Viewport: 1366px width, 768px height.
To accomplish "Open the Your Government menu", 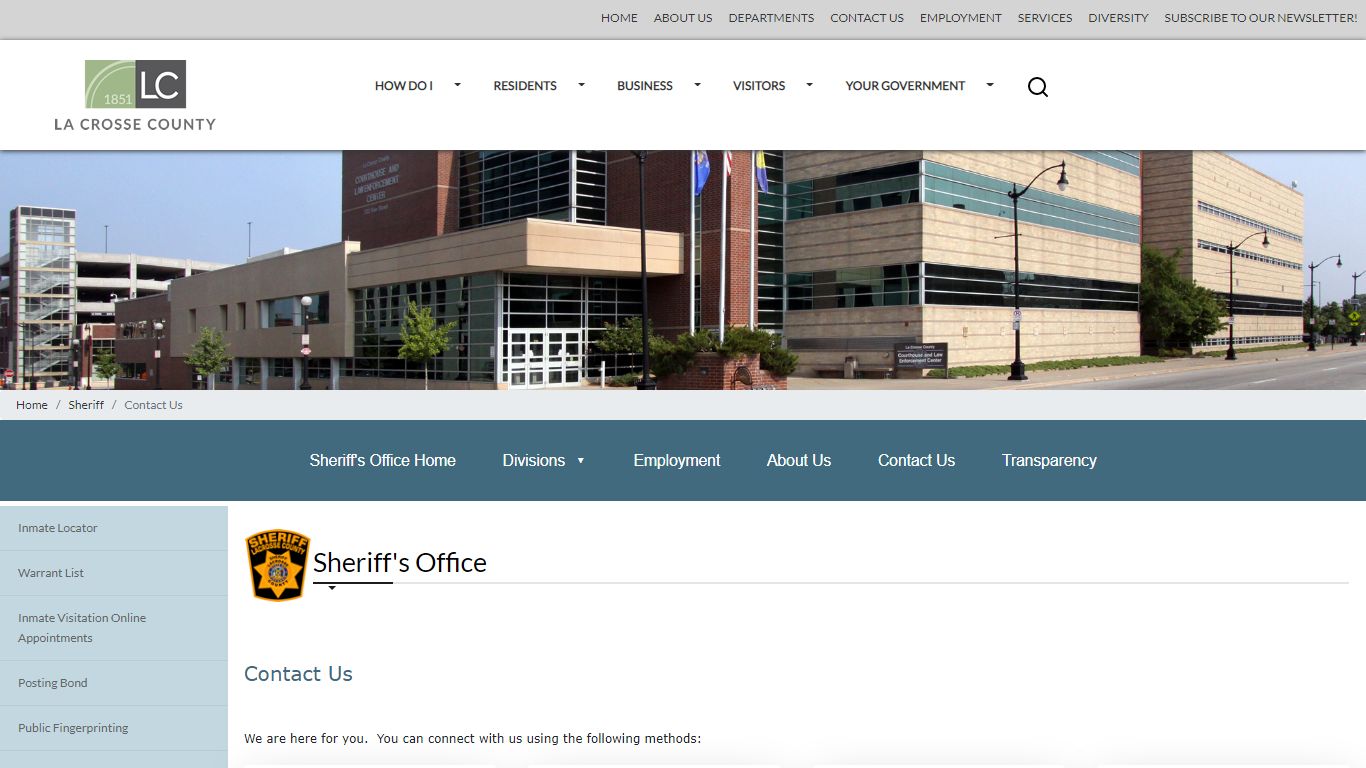I will (x=905, y=86).
